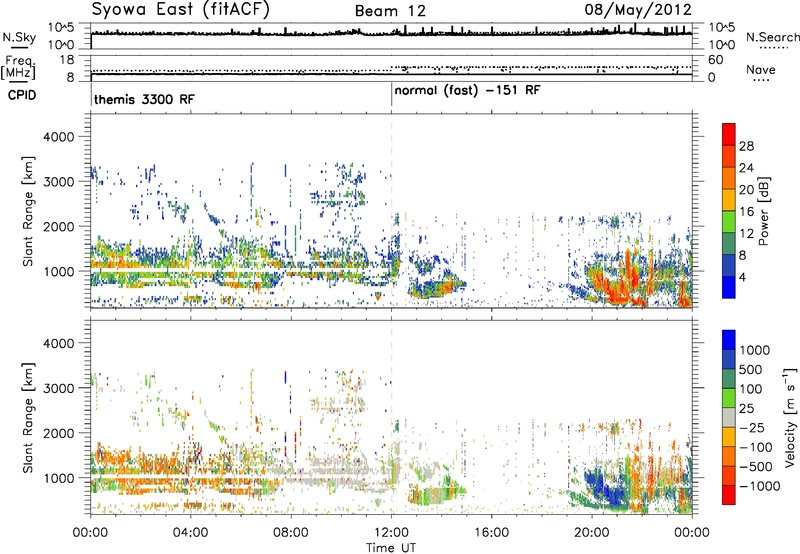Click the '1000' tick on velocity panel axis
The height and width of the screenshot is (554, 800).
pyautogui.click(x=58, y=478)
